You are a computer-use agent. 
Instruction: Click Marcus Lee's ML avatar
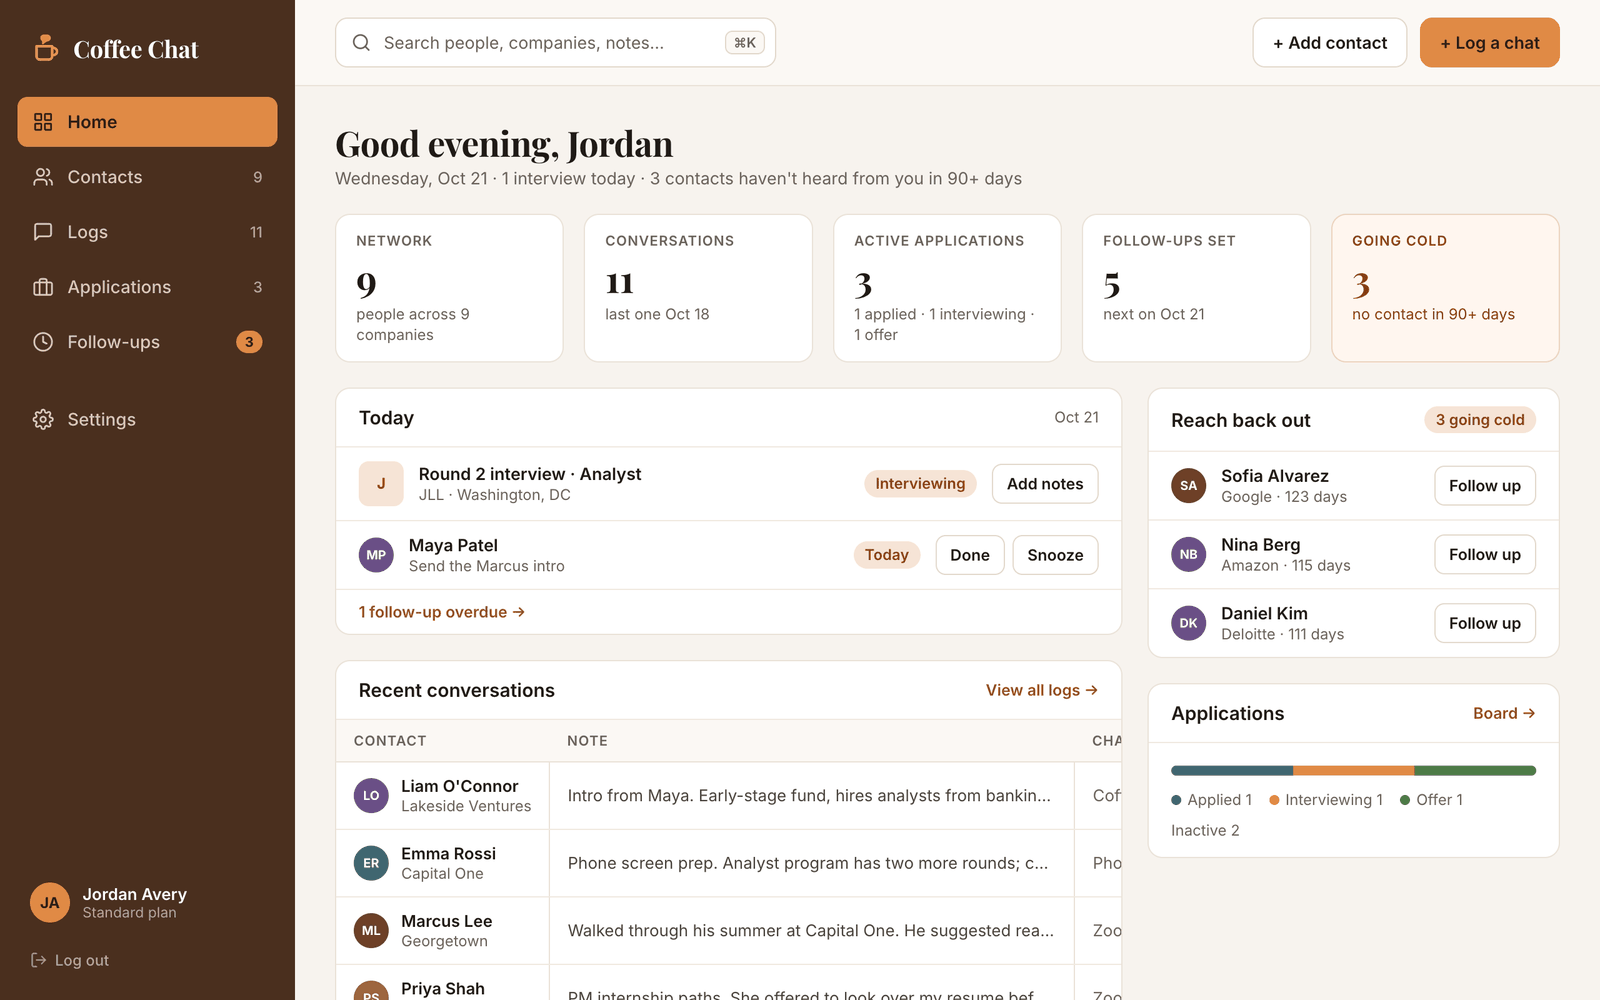pos(371,931)
